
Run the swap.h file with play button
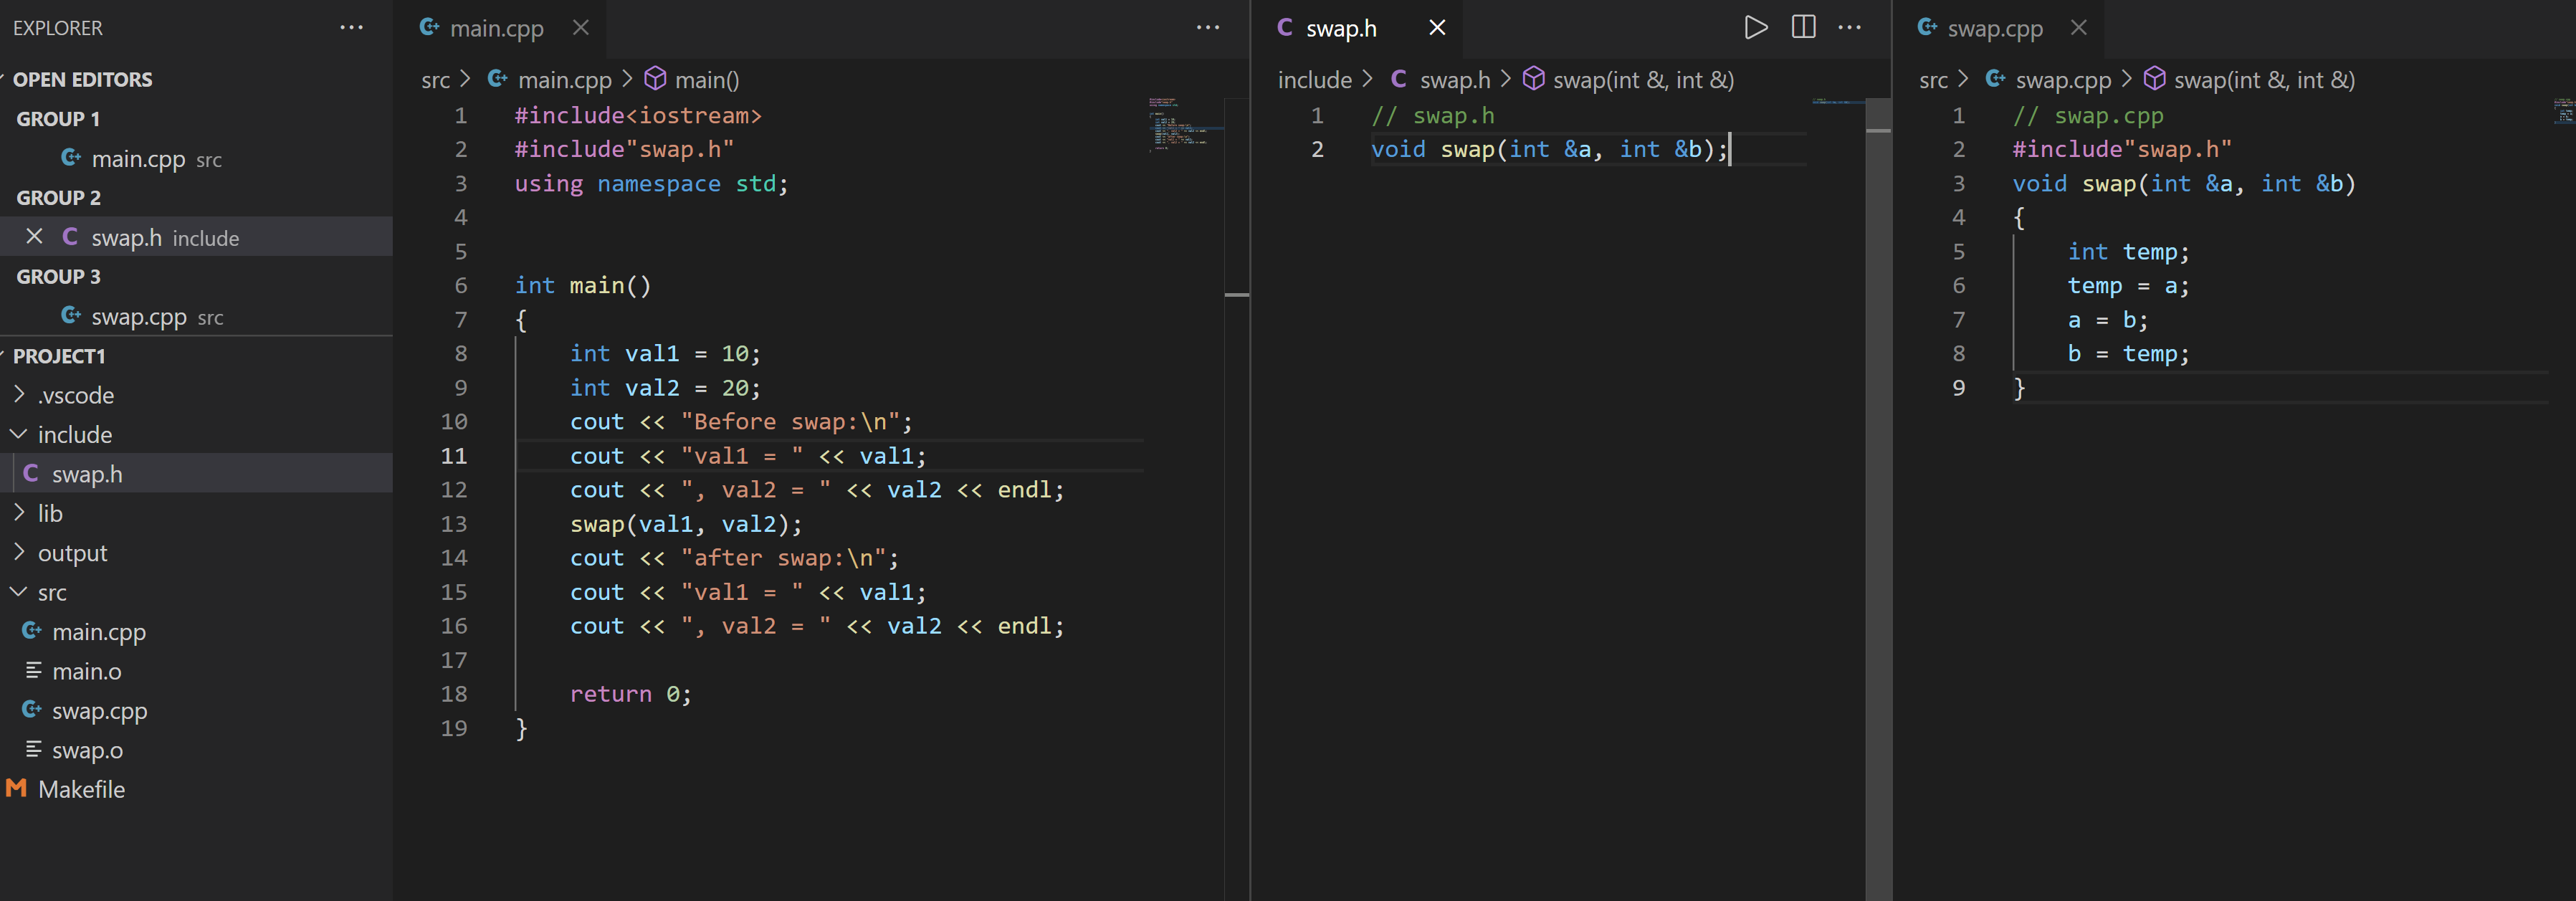click(x=1755, y=27)
